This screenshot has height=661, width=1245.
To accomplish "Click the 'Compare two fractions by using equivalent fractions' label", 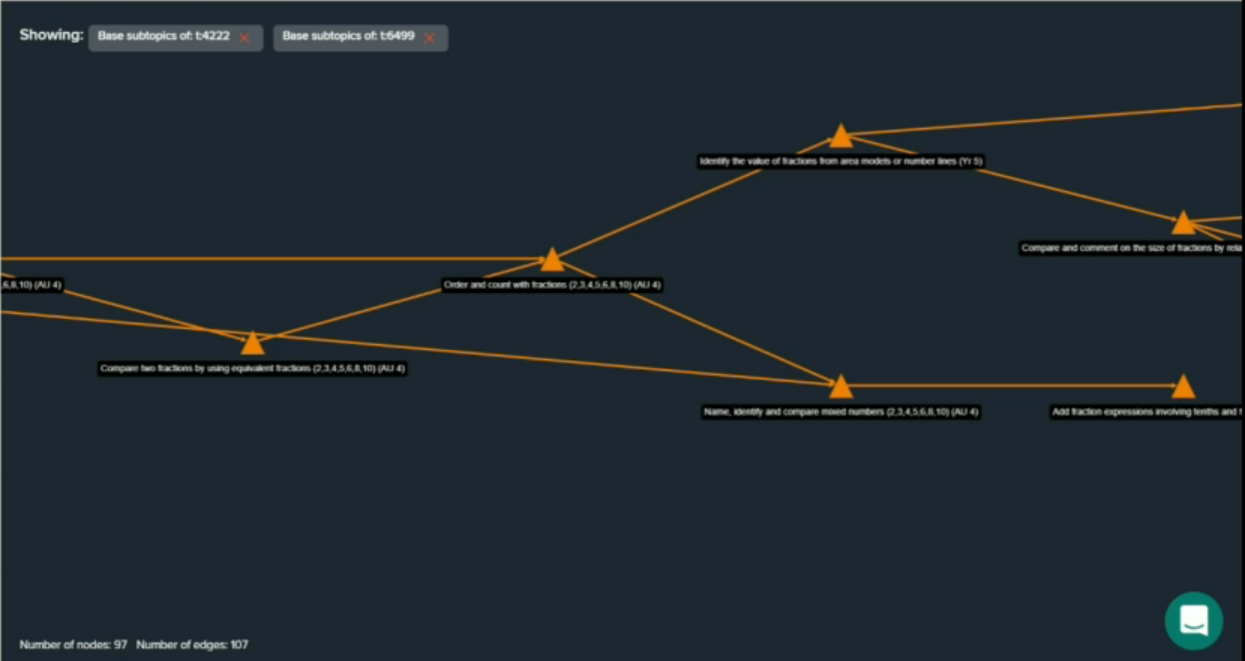I will (253, 368).
